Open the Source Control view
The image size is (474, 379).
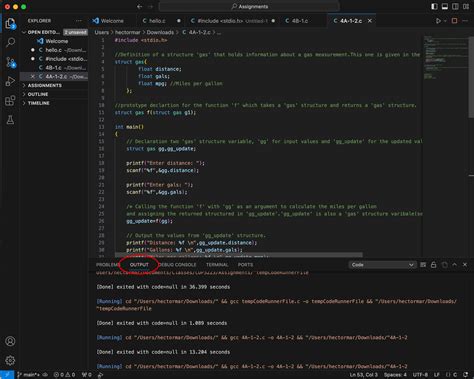pos(10,62)
